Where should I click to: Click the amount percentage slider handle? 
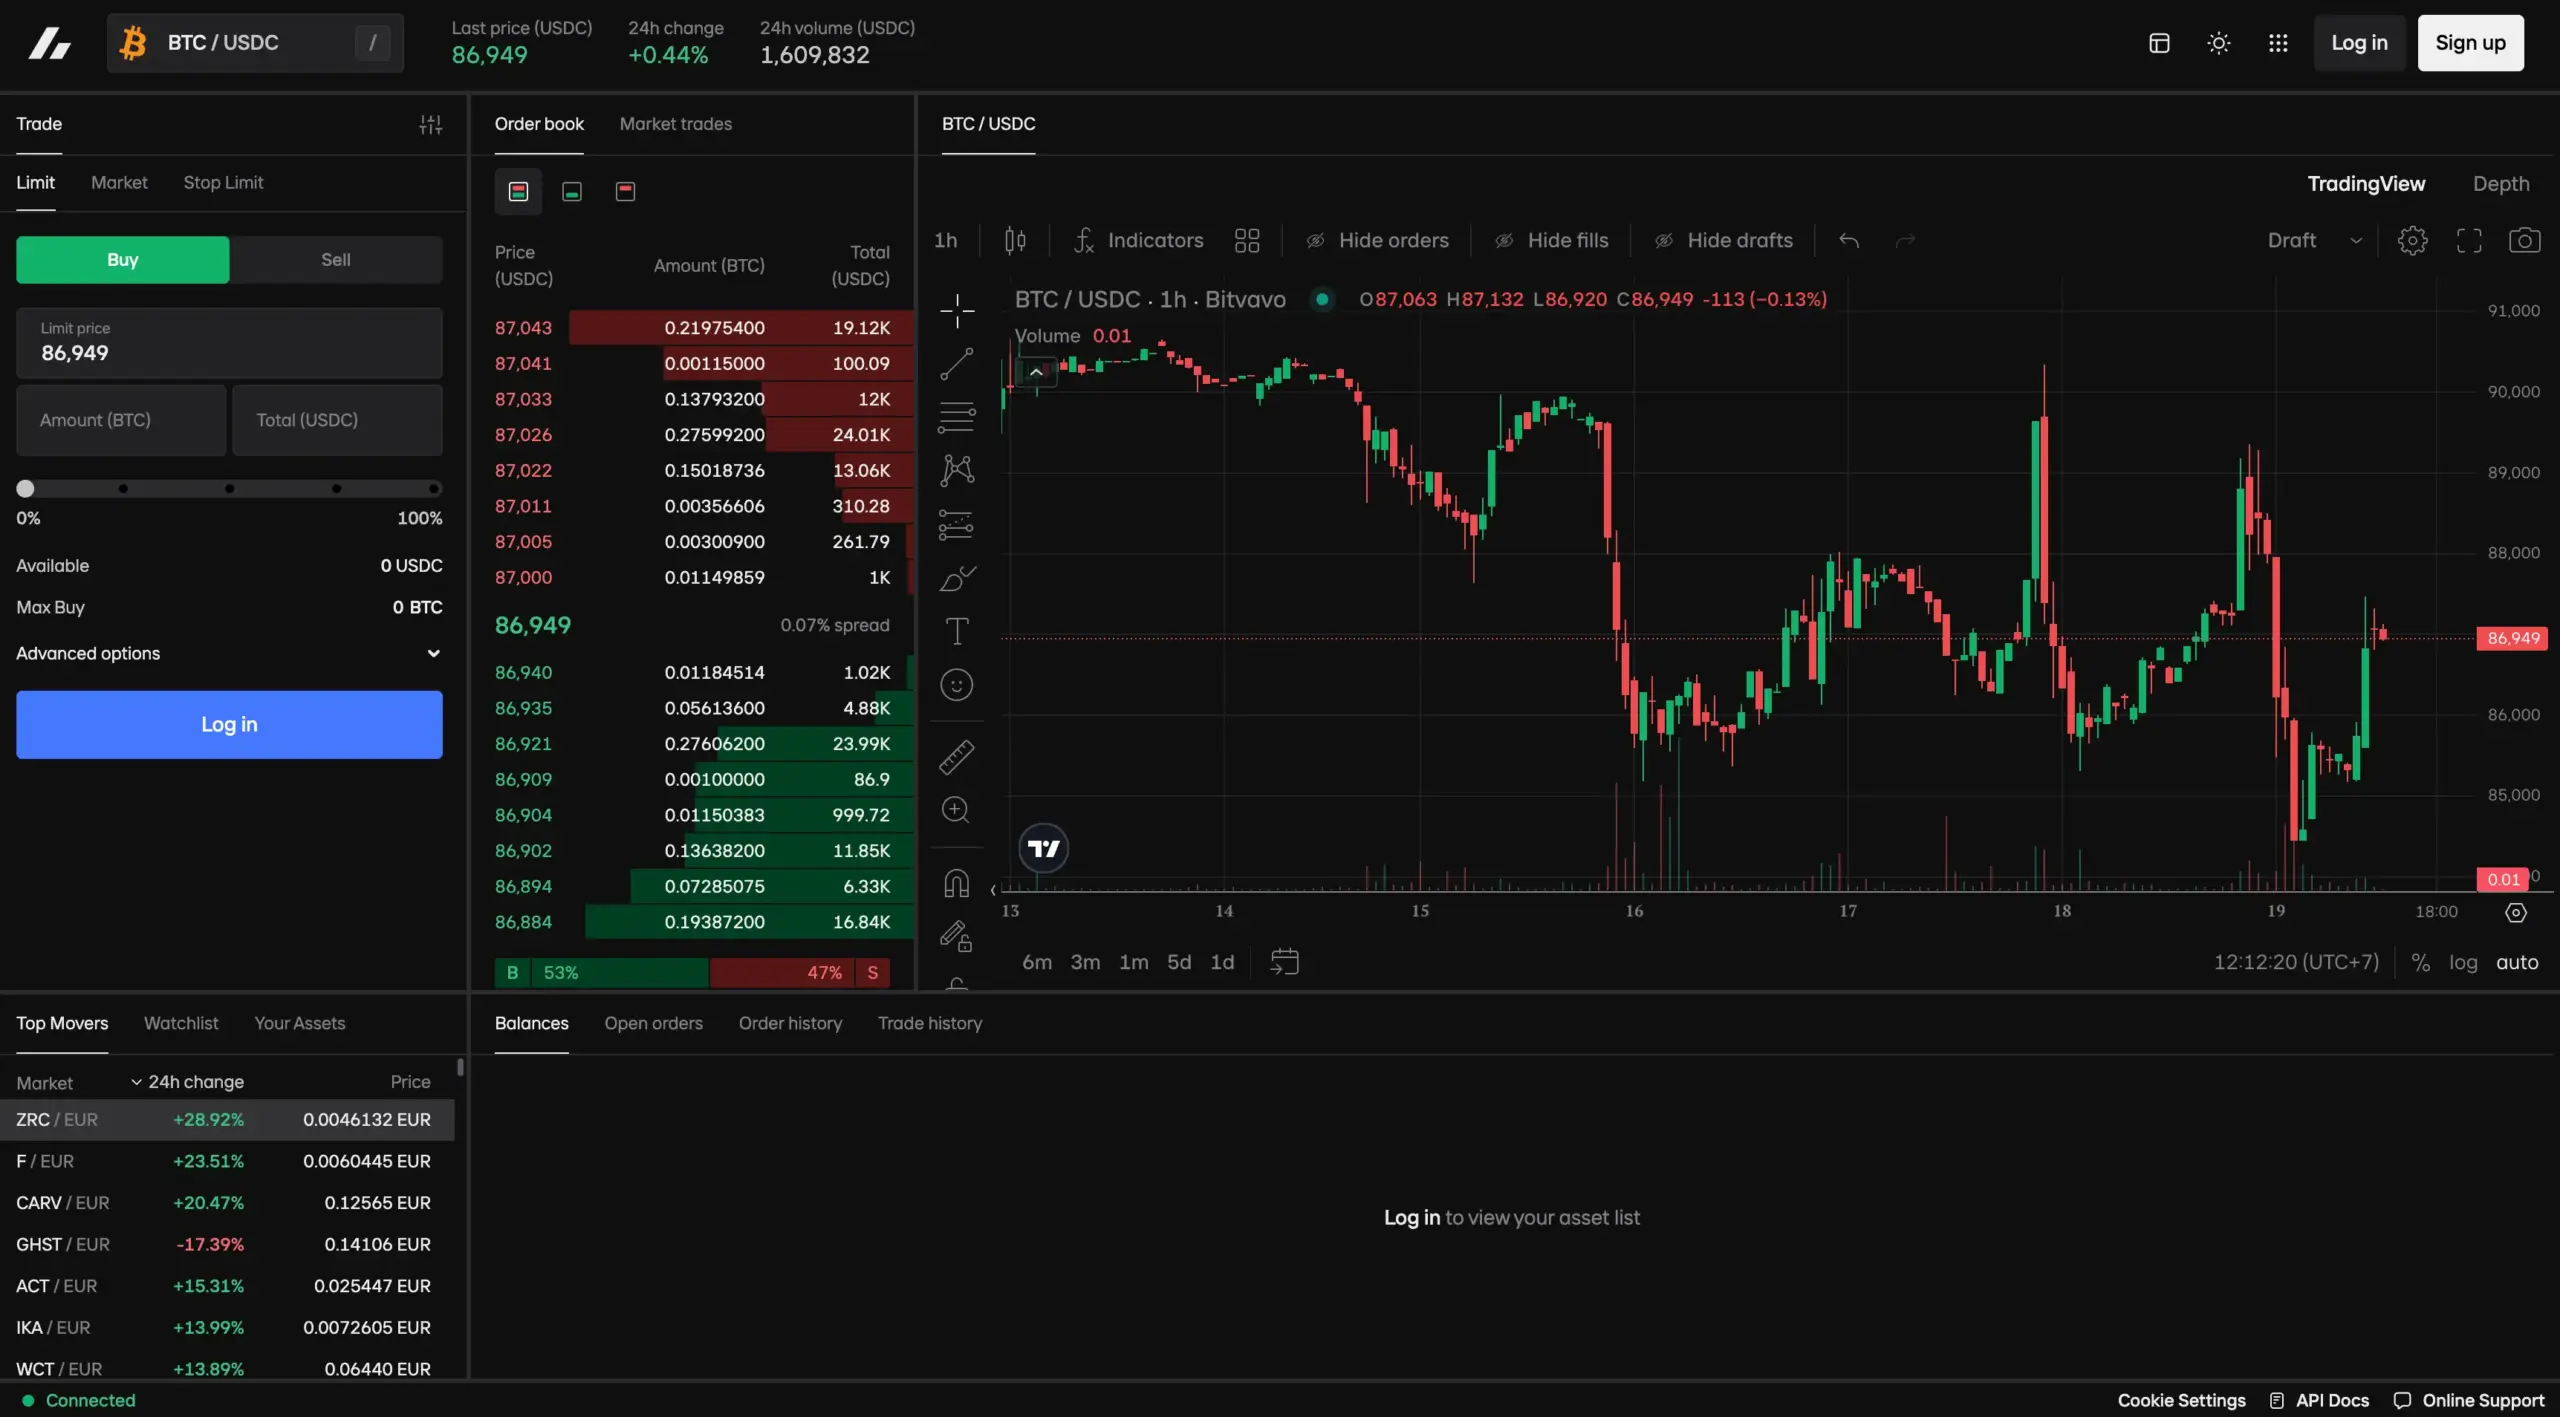click(x=26, y=489)
